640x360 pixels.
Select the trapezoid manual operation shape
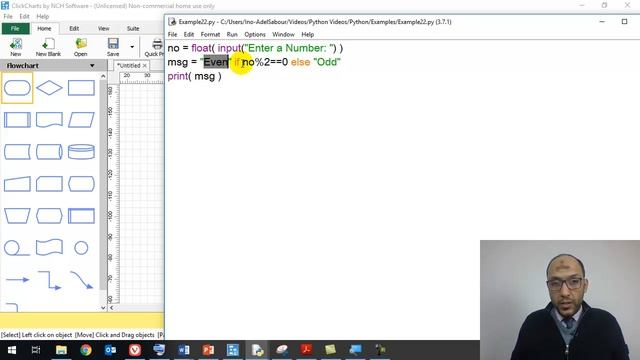pyautogui.click(x=17, y=216)
